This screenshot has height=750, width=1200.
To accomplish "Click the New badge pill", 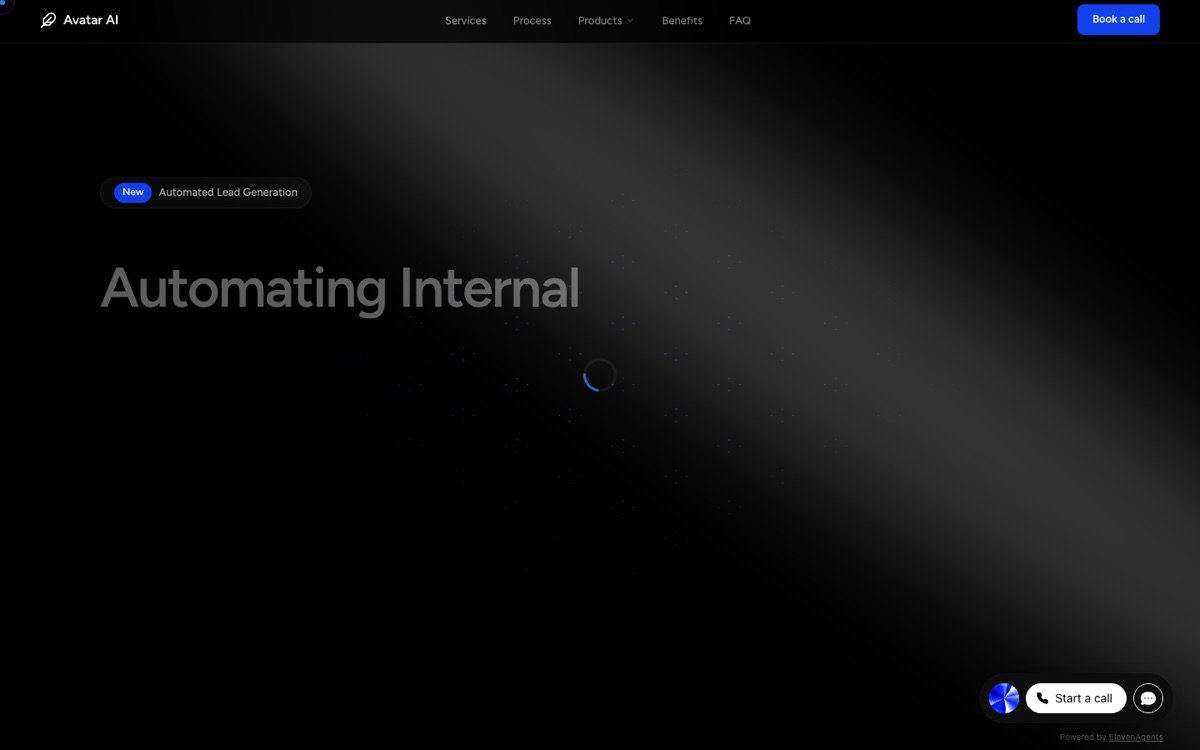I will click(133, 192).
